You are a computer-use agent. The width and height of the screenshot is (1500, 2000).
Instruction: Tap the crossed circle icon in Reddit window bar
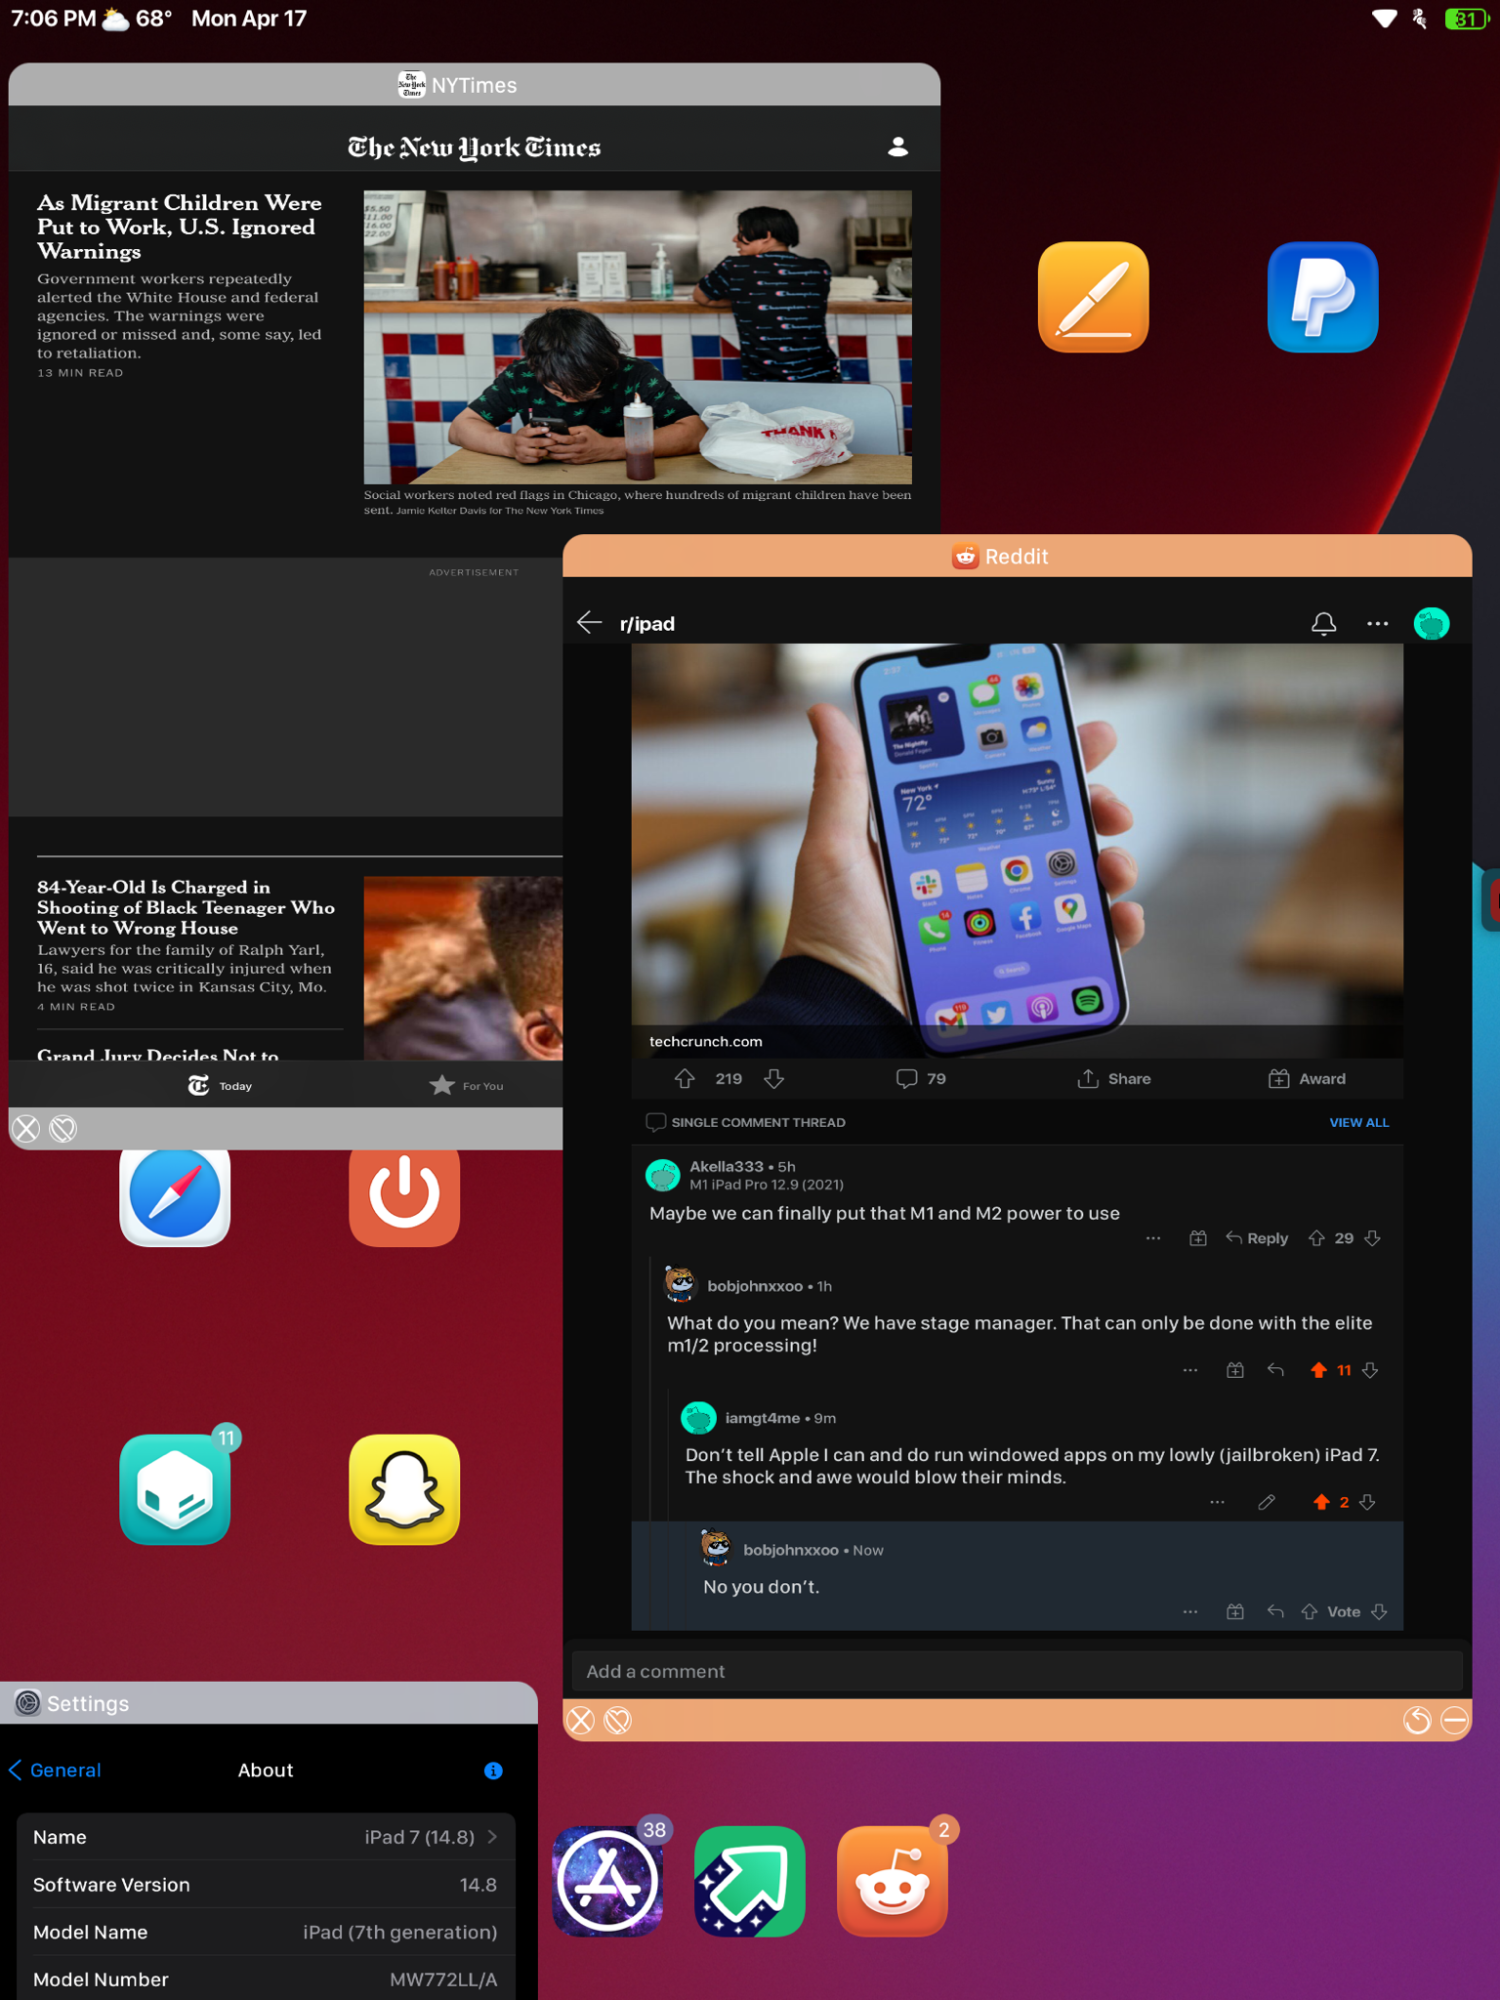tap(618, 1720)
